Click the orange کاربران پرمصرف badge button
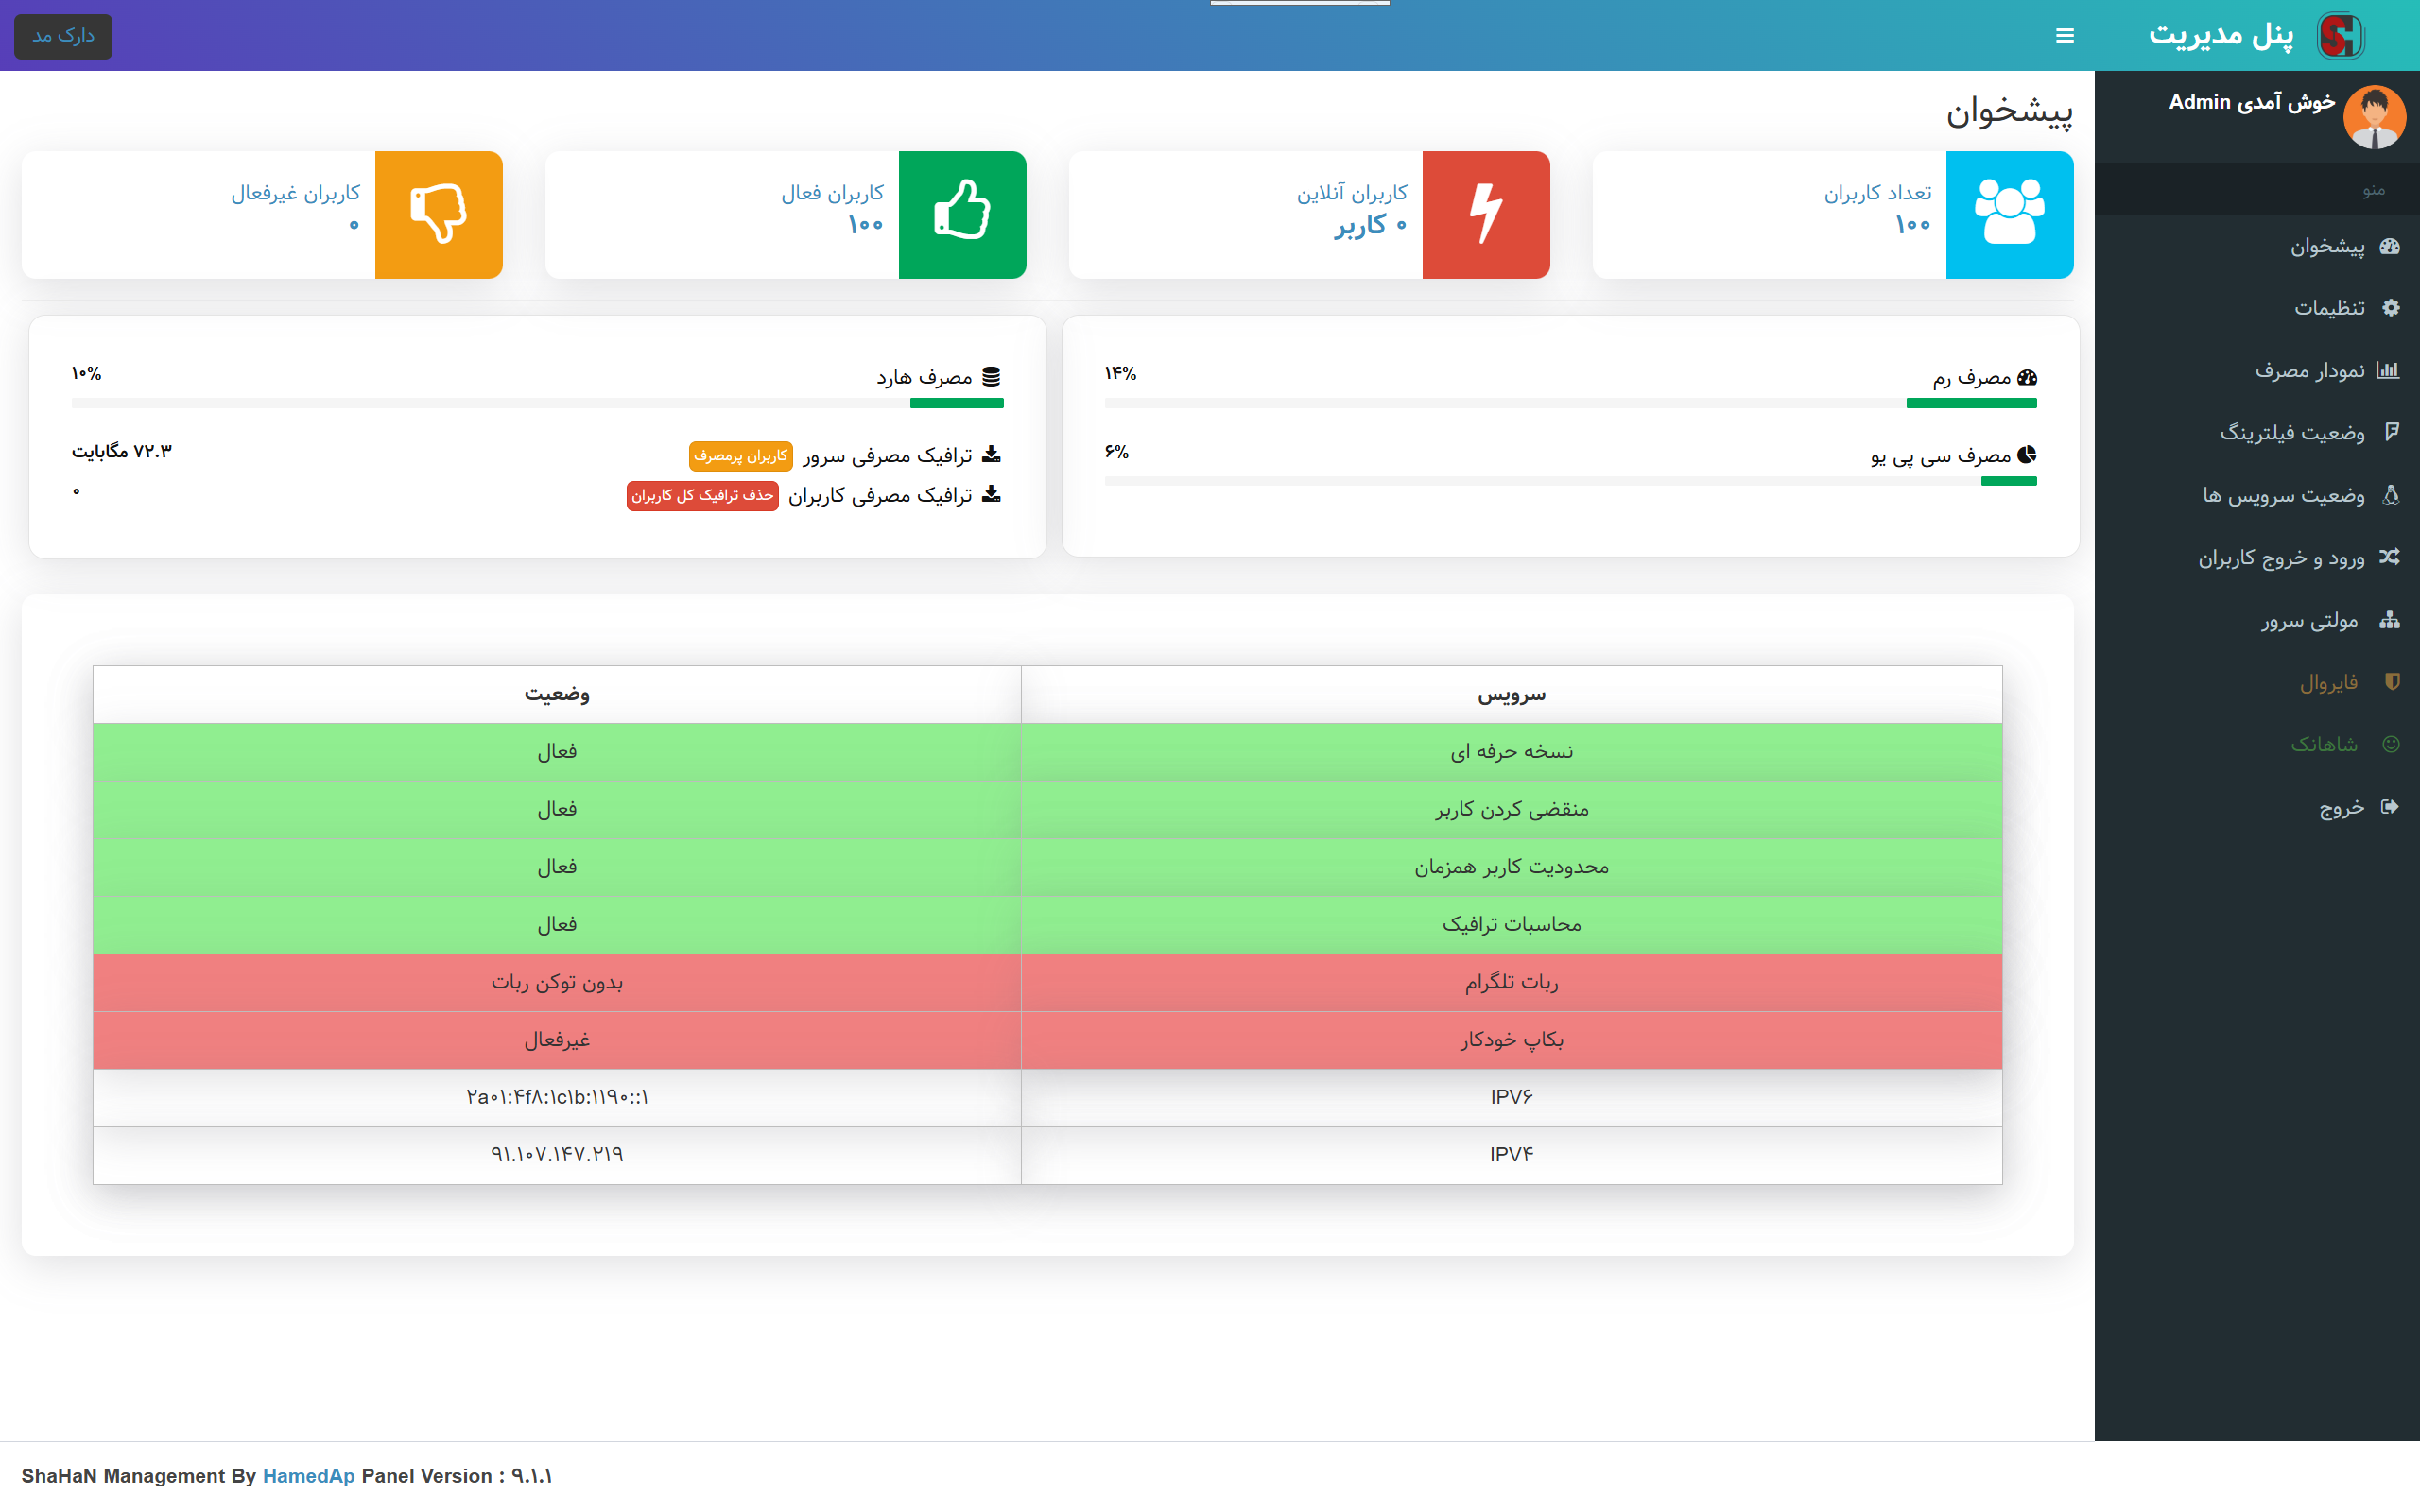This screenshot has height=1512, width=2420. point(740,456)
